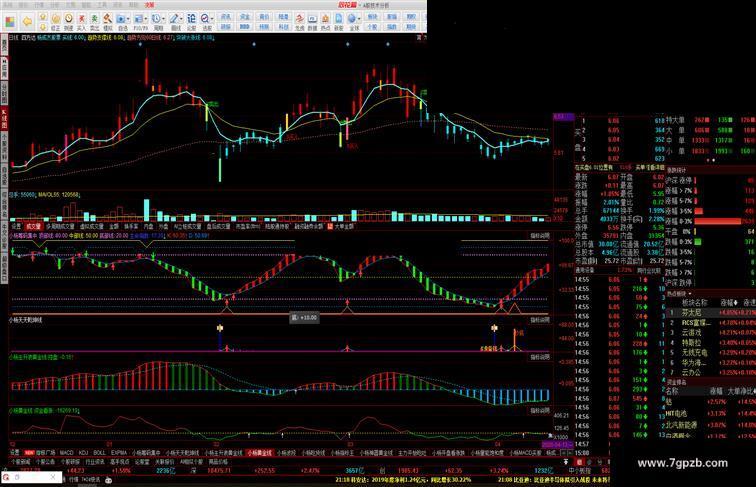Click the 资金 toolbar button
756x487 pixels.
244,16
